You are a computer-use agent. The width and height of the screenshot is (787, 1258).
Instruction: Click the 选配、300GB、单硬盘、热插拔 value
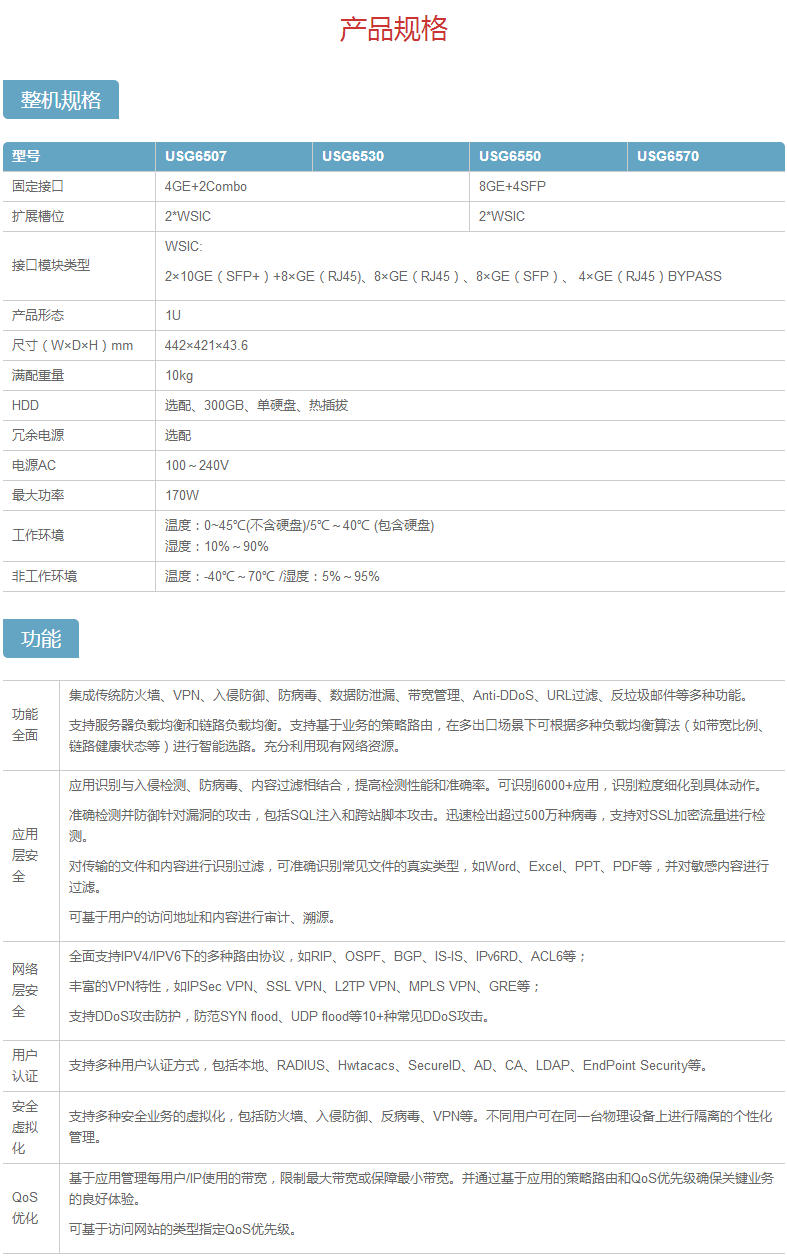pos(257,405)
